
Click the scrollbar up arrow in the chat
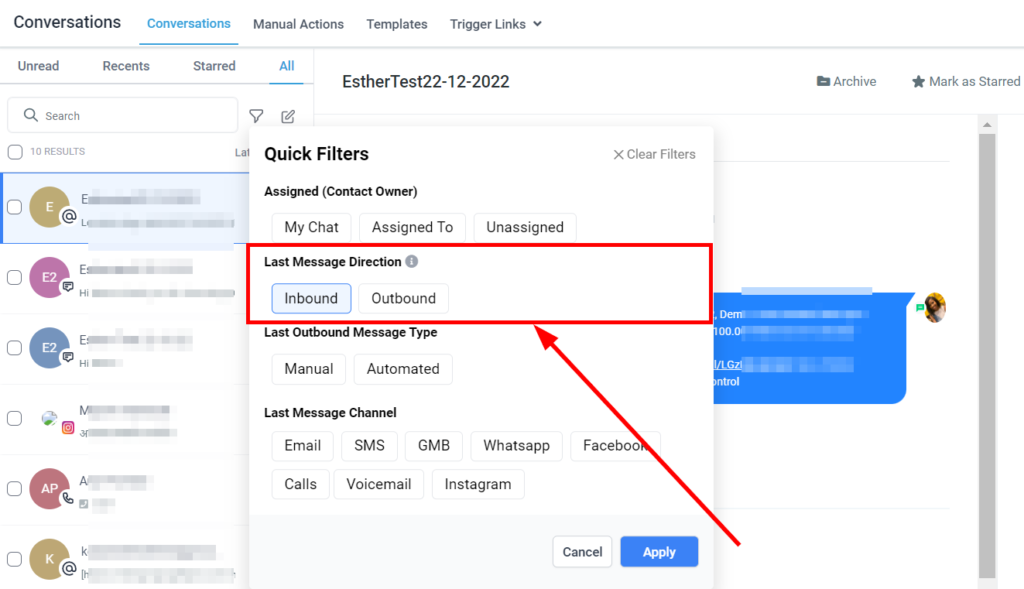987,124
